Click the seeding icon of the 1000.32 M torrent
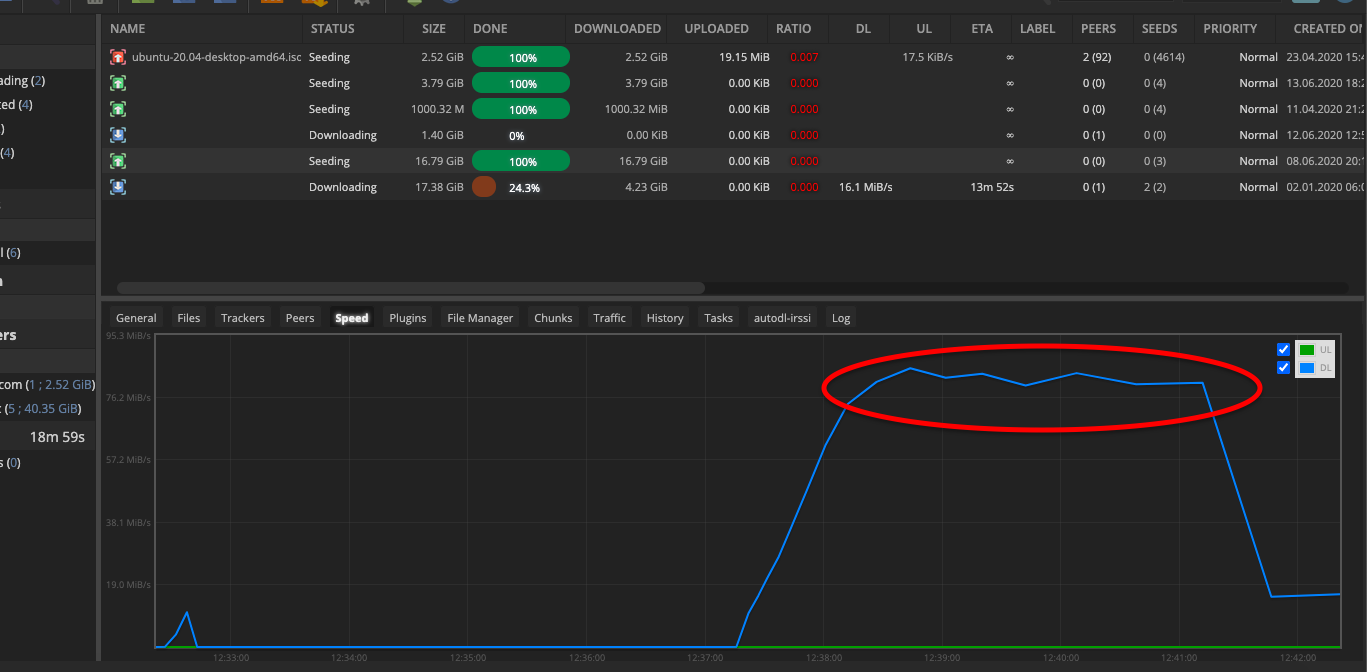1367x672 pixels. [x=118, y=109]
